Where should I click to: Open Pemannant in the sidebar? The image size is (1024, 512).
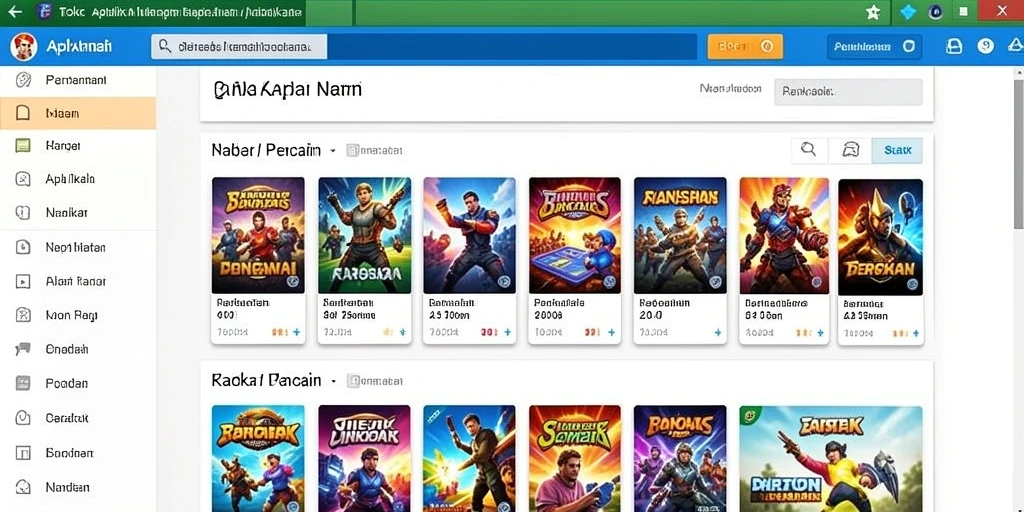tap(76, 80)
